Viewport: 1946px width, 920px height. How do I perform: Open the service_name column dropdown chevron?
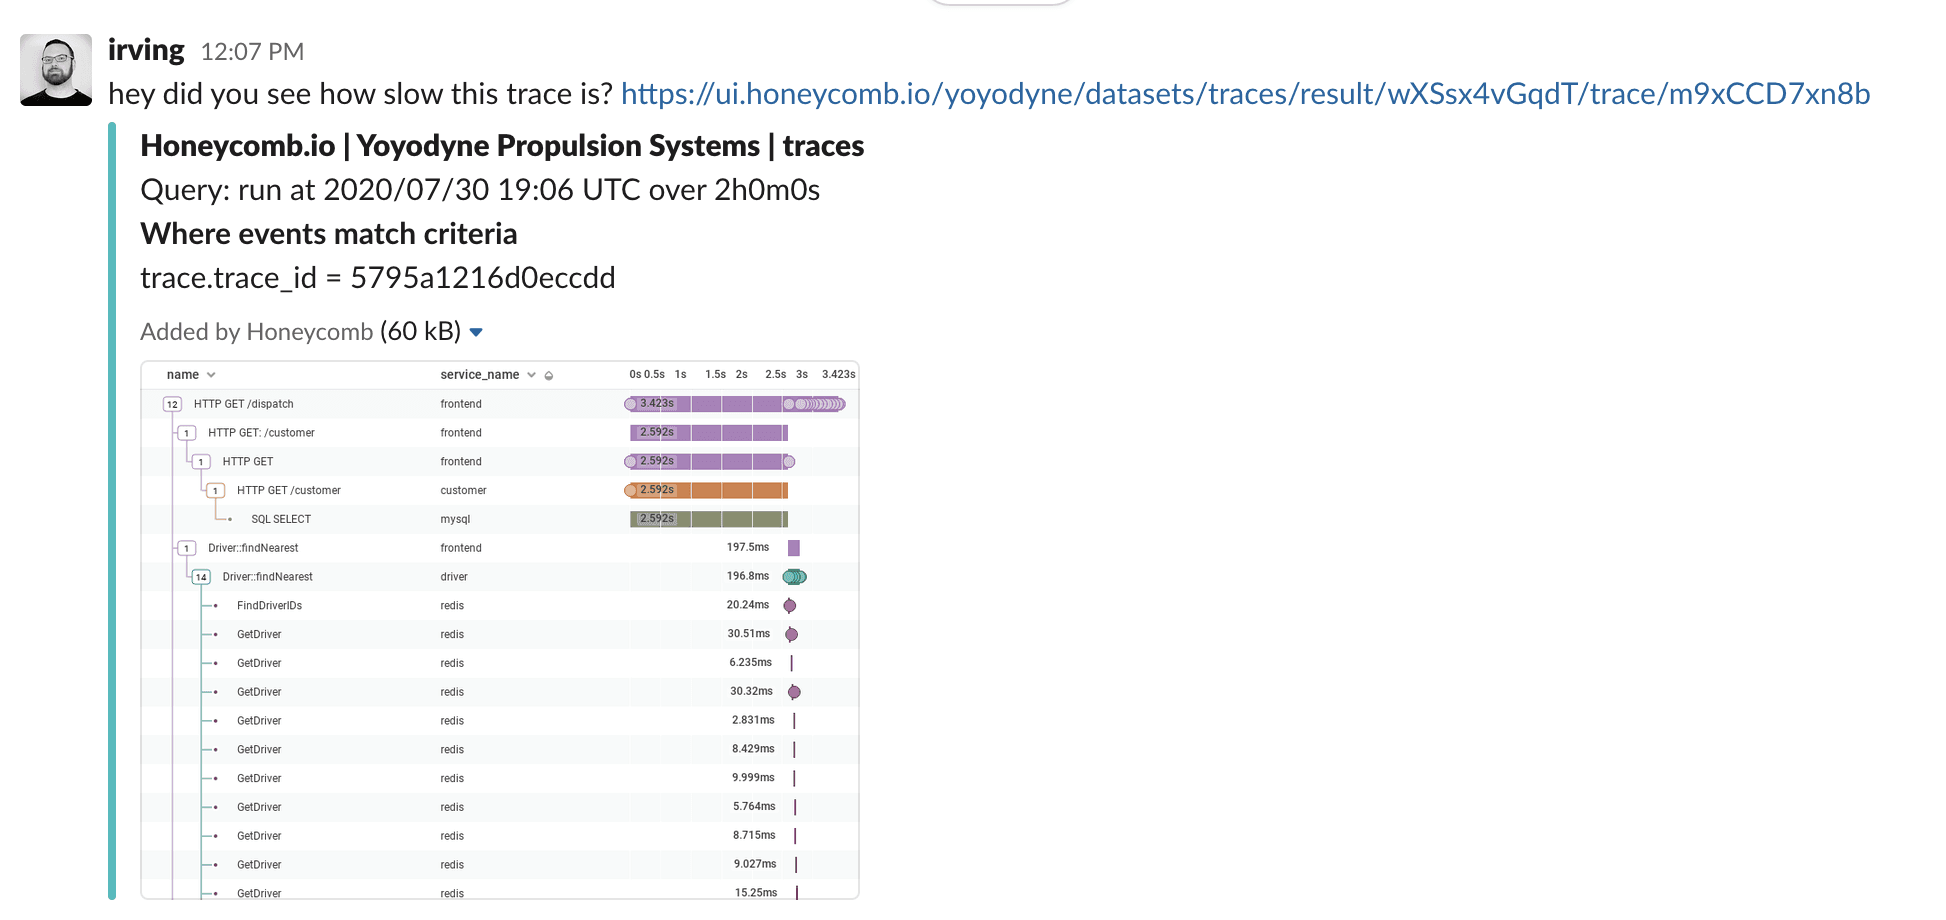click(531, 375)
